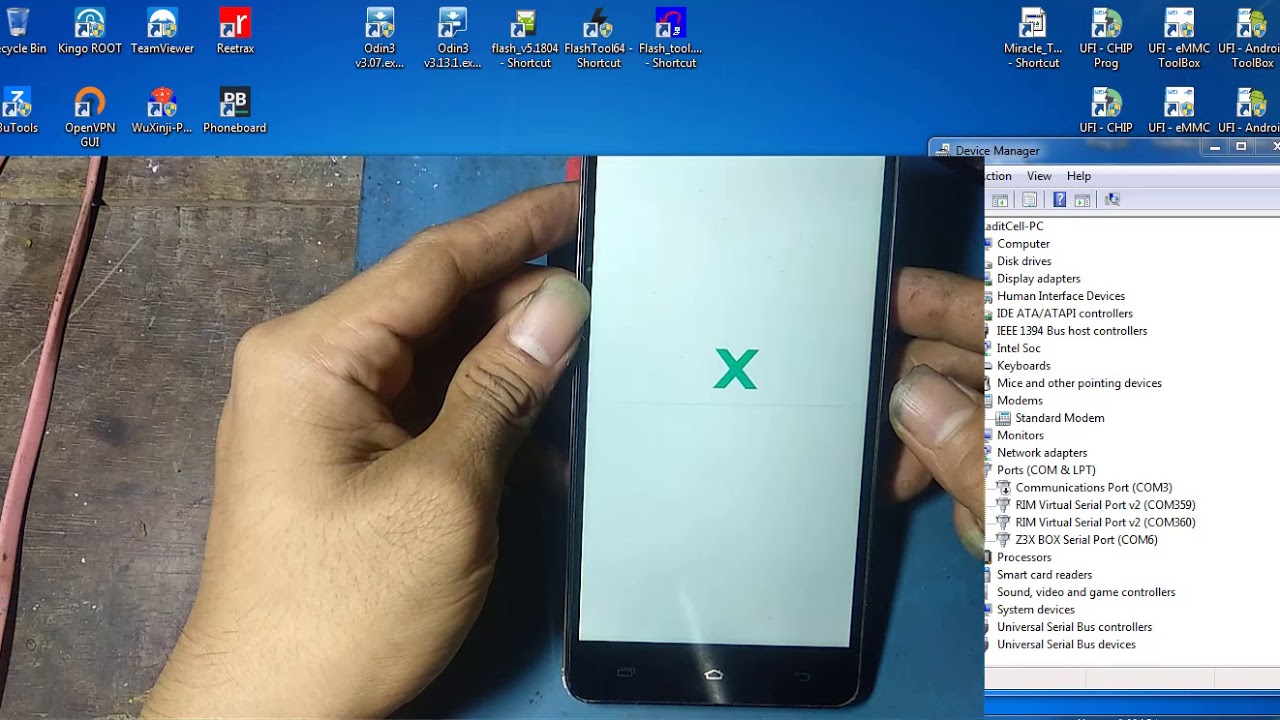Screen dimensions: 1280x720
Task: Select Universal Serial Bus controllers
Action: (x=1074, y=627)
